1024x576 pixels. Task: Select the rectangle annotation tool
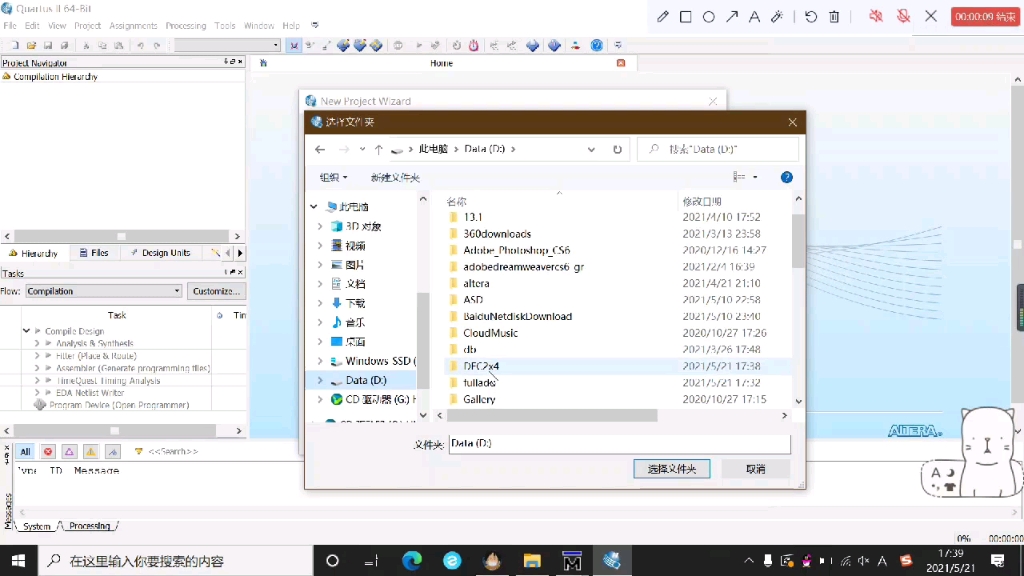[684, 17]
